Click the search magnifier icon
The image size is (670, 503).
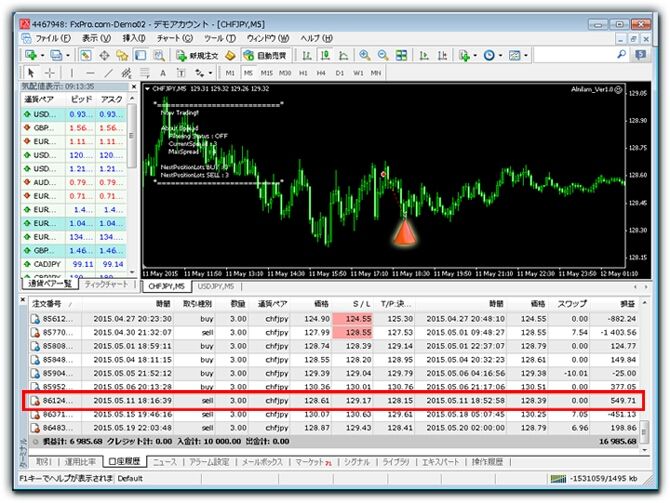coord(622,54)
